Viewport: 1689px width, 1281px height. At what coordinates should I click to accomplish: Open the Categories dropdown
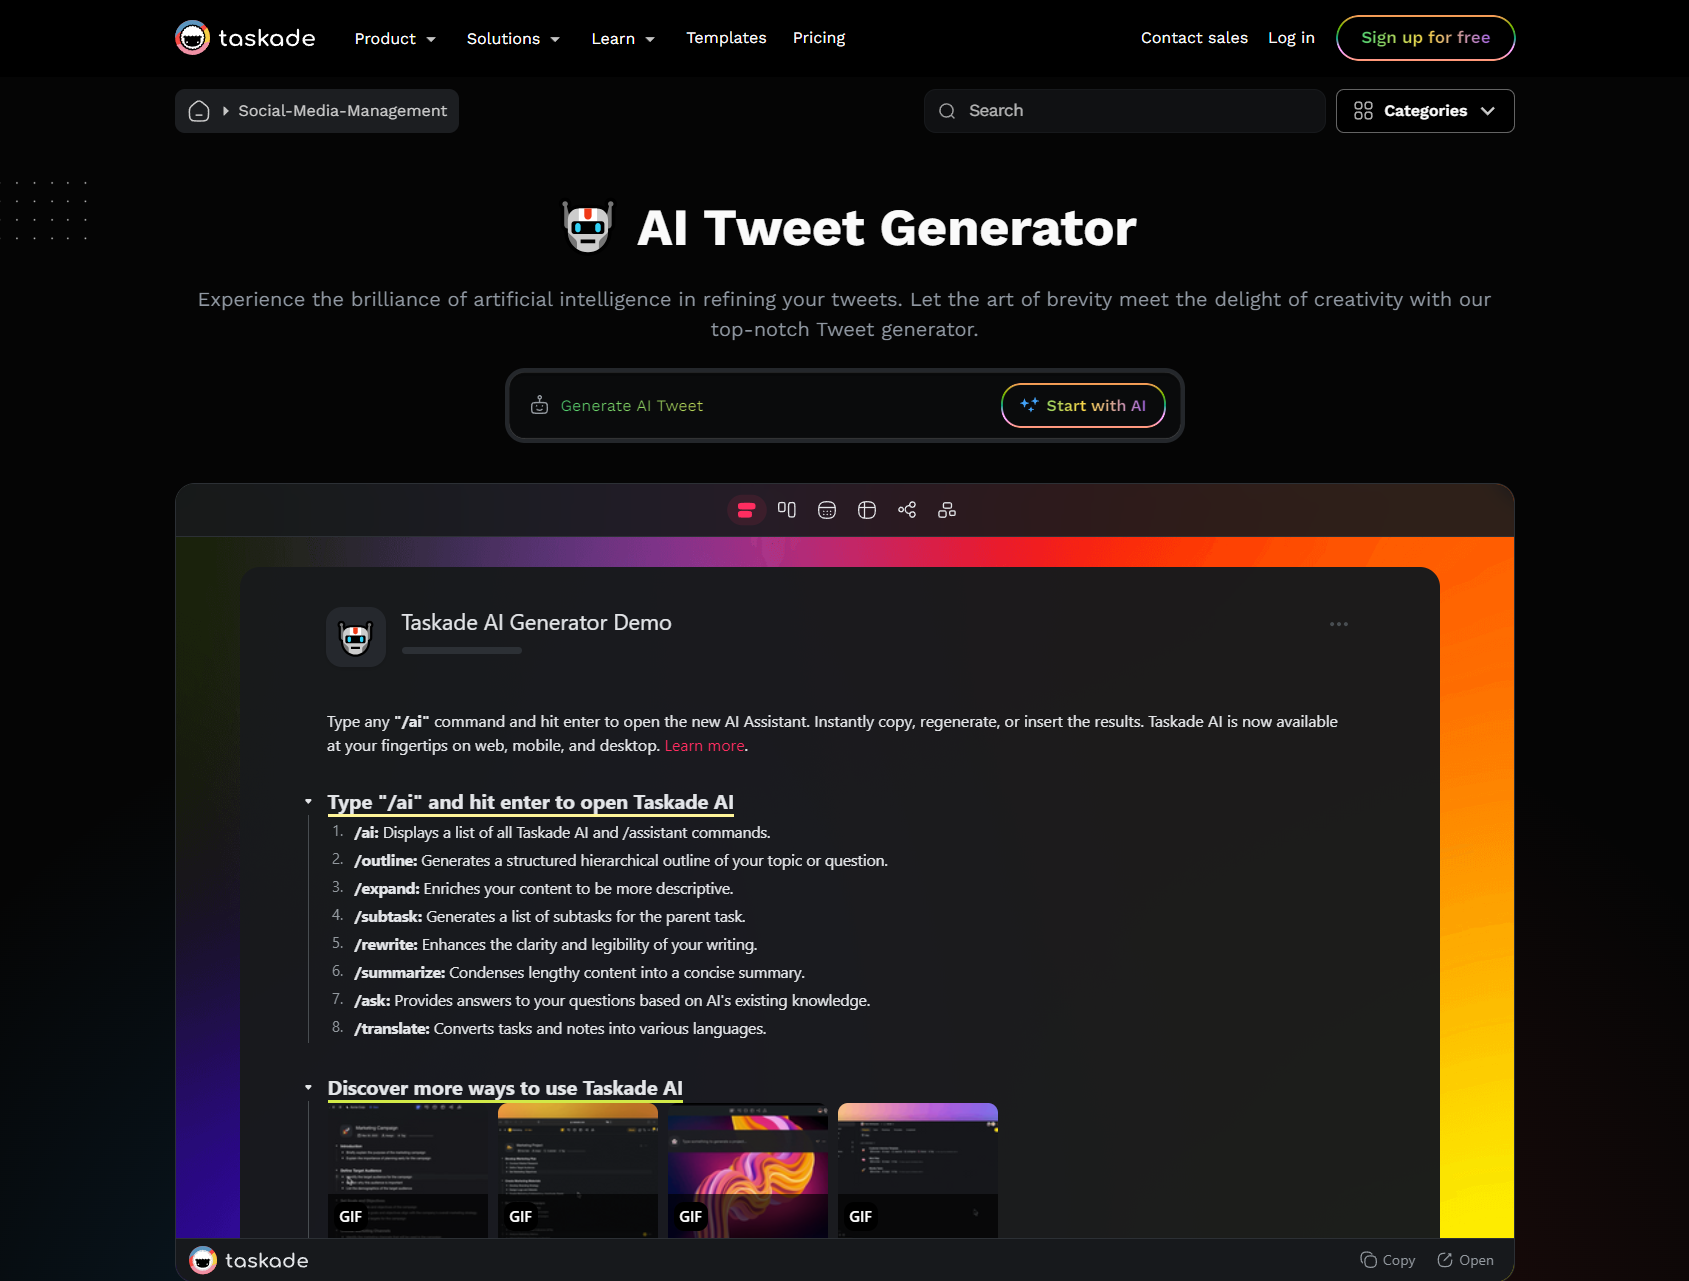(1425, 111)
